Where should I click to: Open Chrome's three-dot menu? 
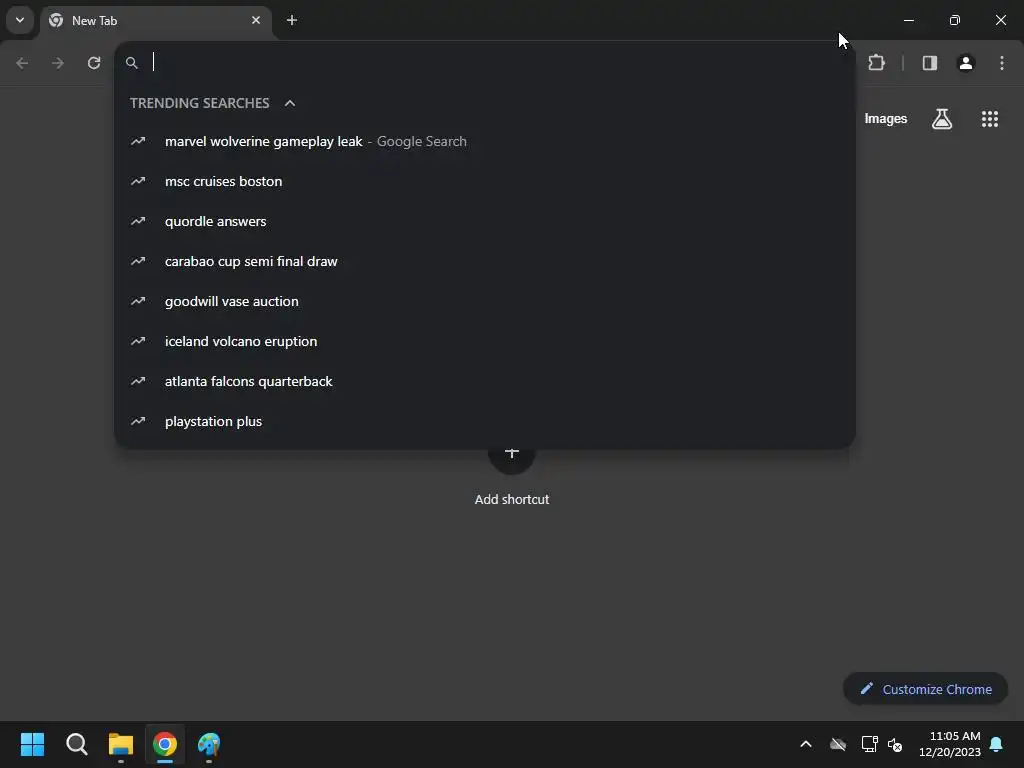tap(1002, 63)
